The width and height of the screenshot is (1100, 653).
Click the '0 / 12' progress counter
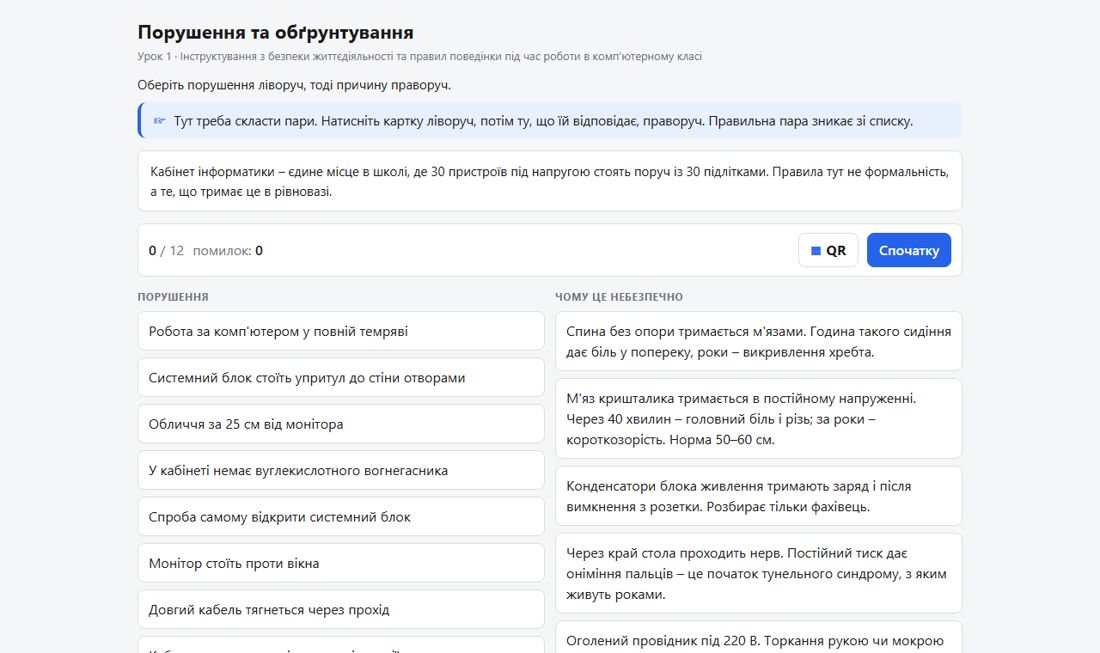tap(166, 250)
